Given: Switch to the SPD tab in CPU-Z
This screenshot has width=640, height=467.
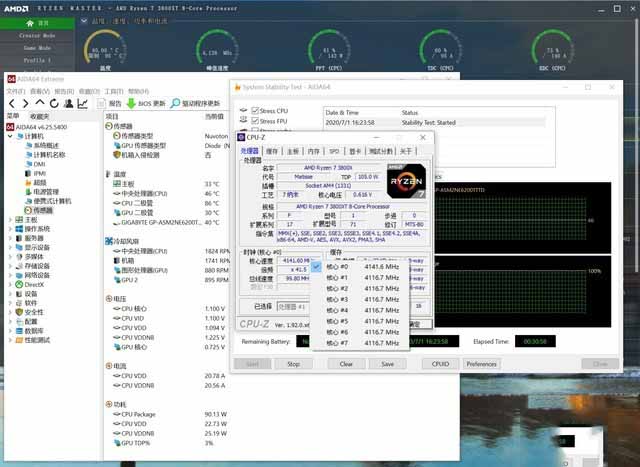Looking at the screenshot, I should (x=334, y=151).
